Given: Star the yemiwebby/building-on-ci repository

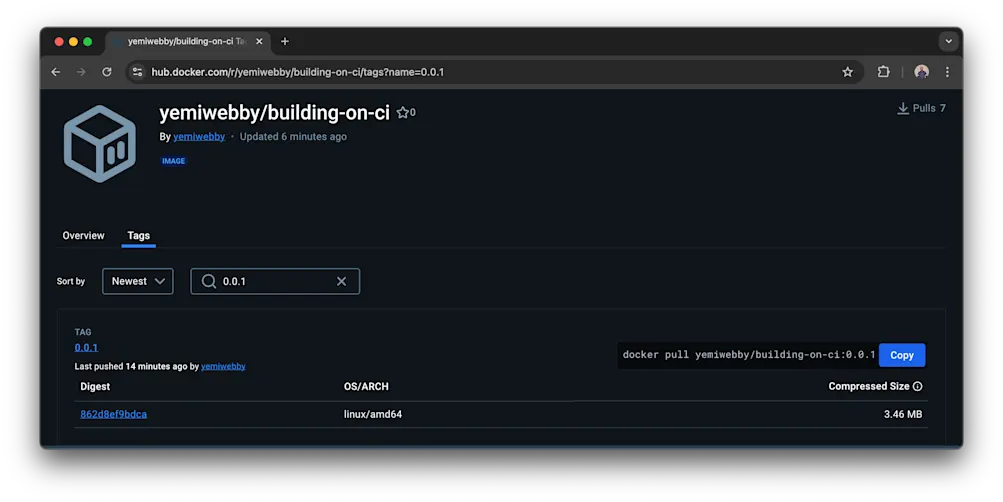Looking at the screenshot, I should coord(402,113).
